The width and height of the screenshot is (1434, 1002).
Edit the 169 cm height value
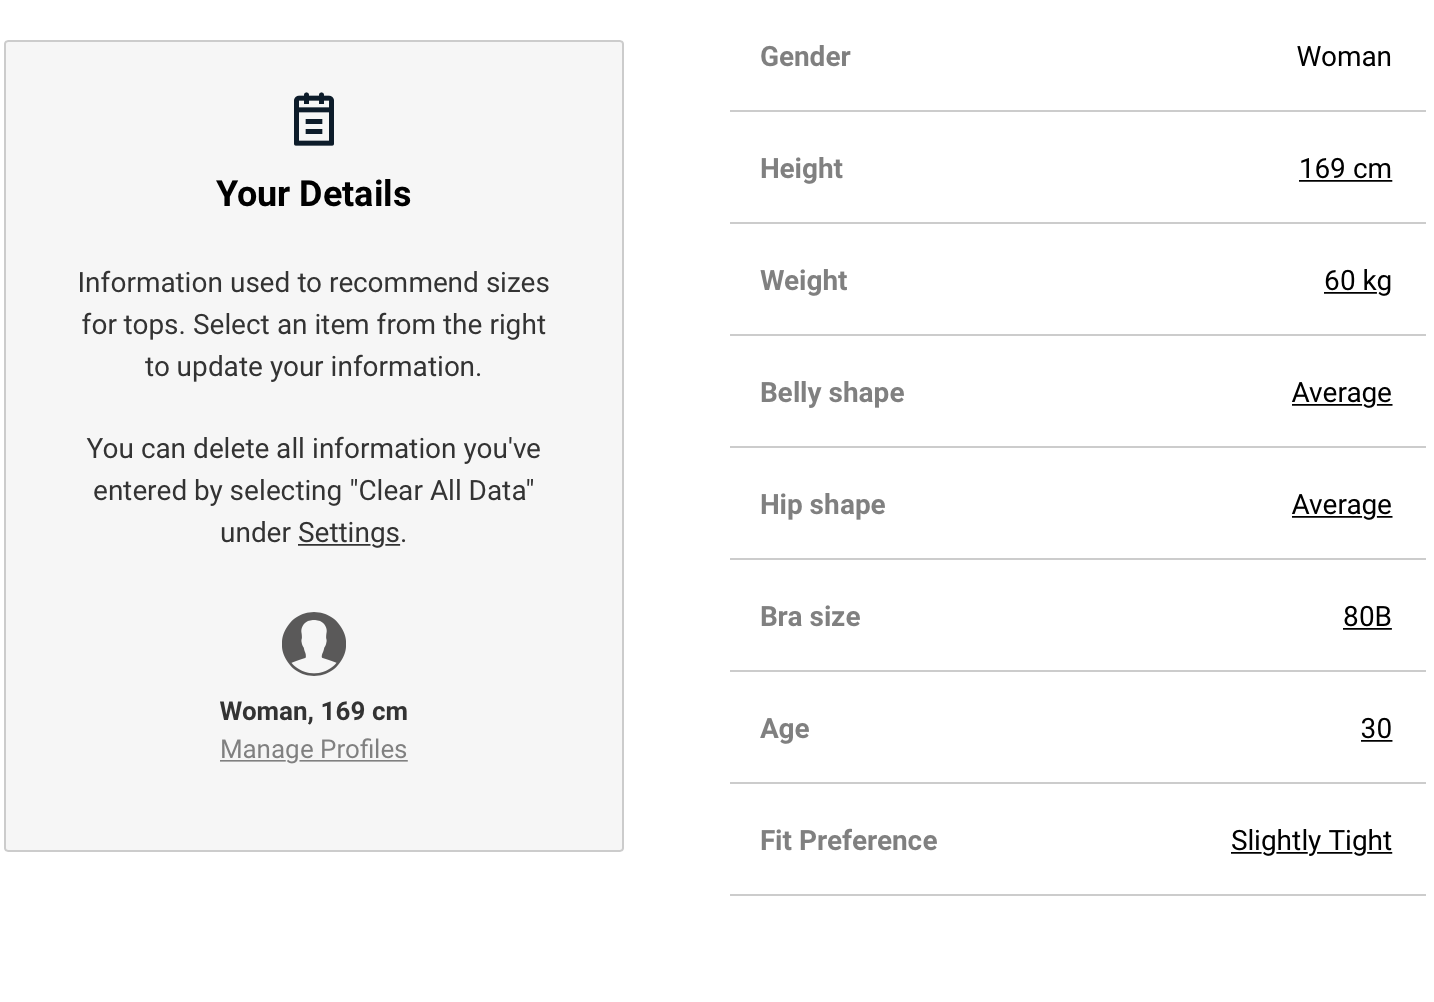[x=1344, y=169]
